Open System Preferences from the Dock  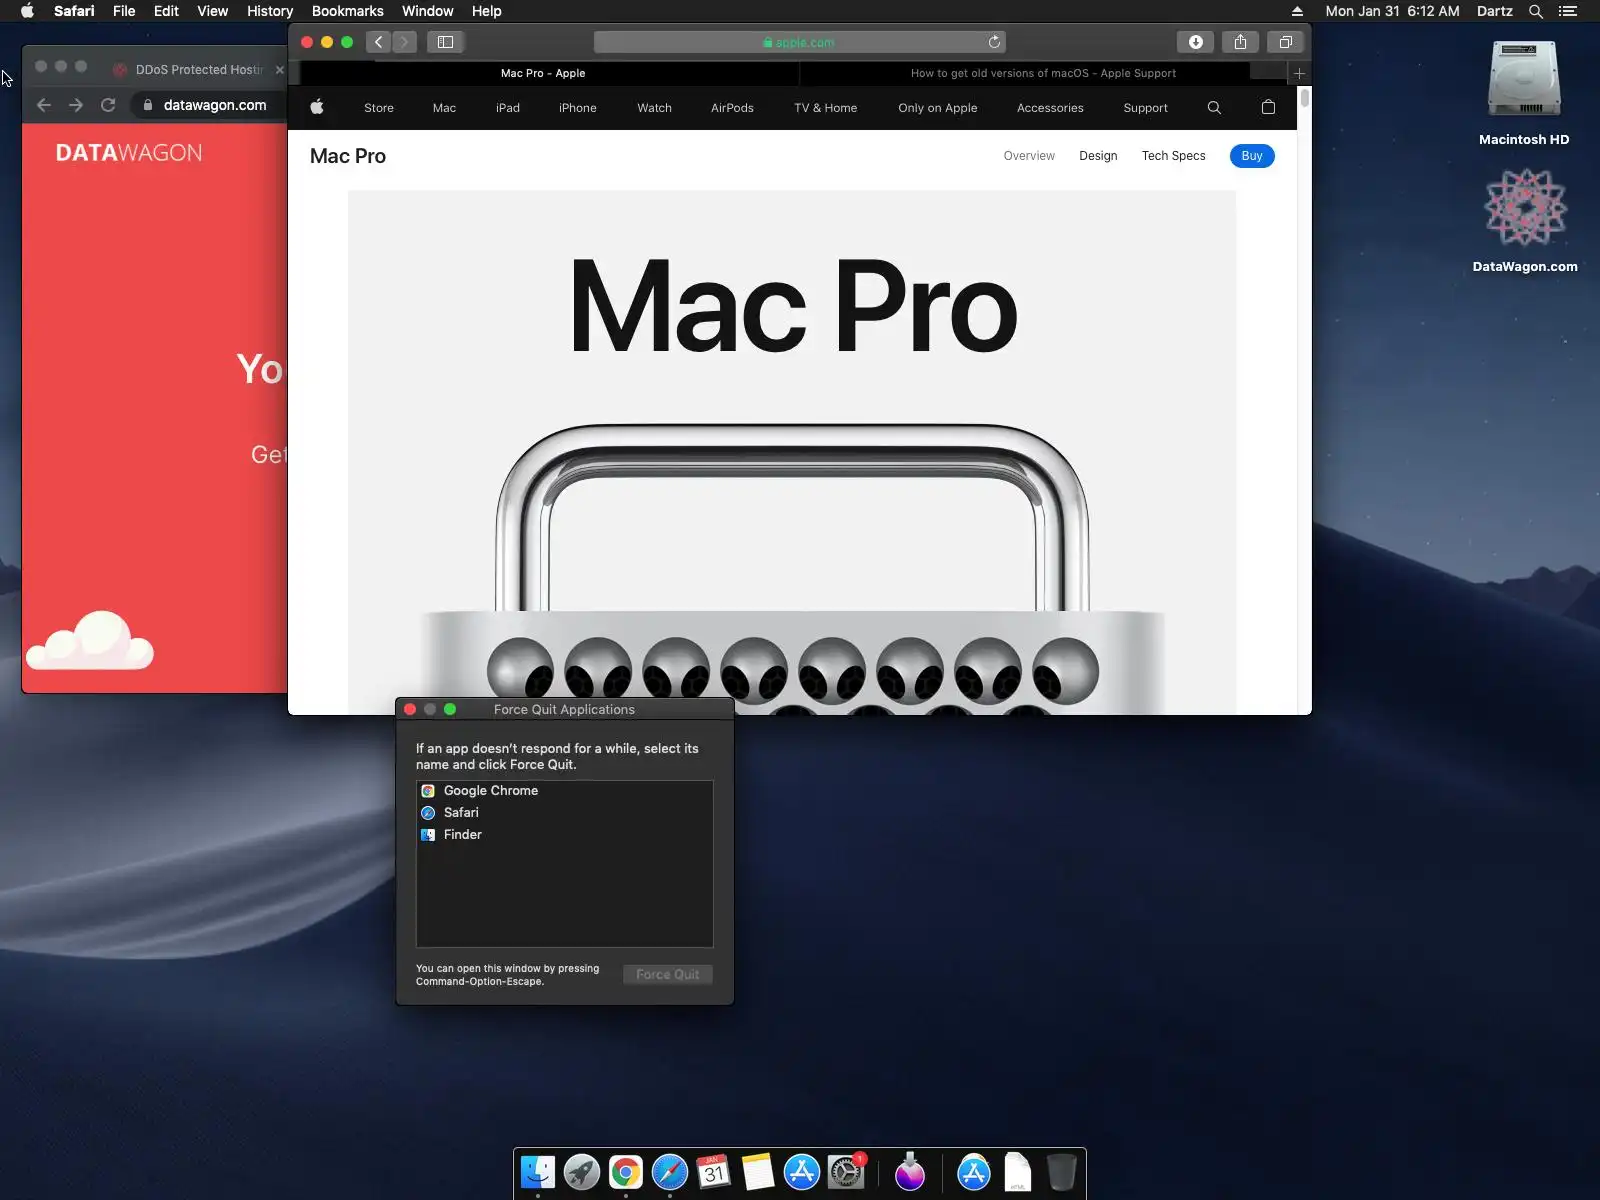(846, 1172)
